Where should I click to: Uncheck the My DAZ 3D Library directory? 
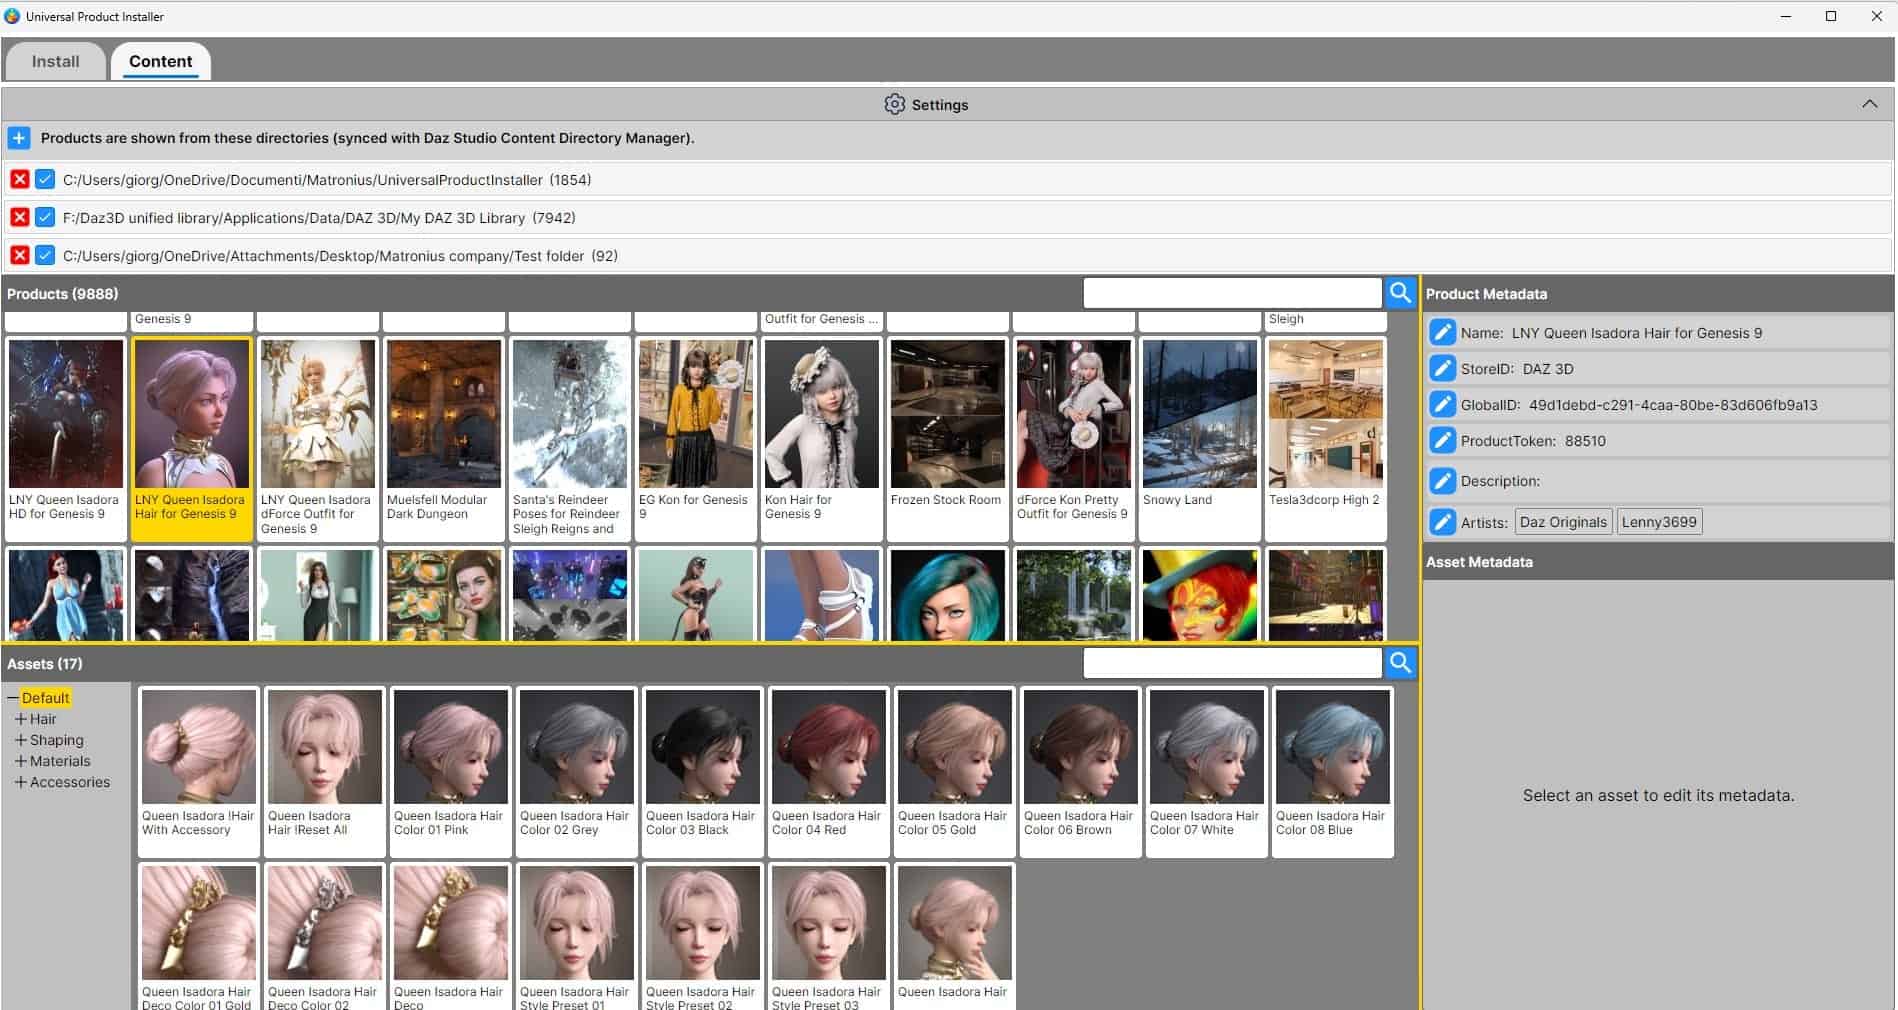44,218
